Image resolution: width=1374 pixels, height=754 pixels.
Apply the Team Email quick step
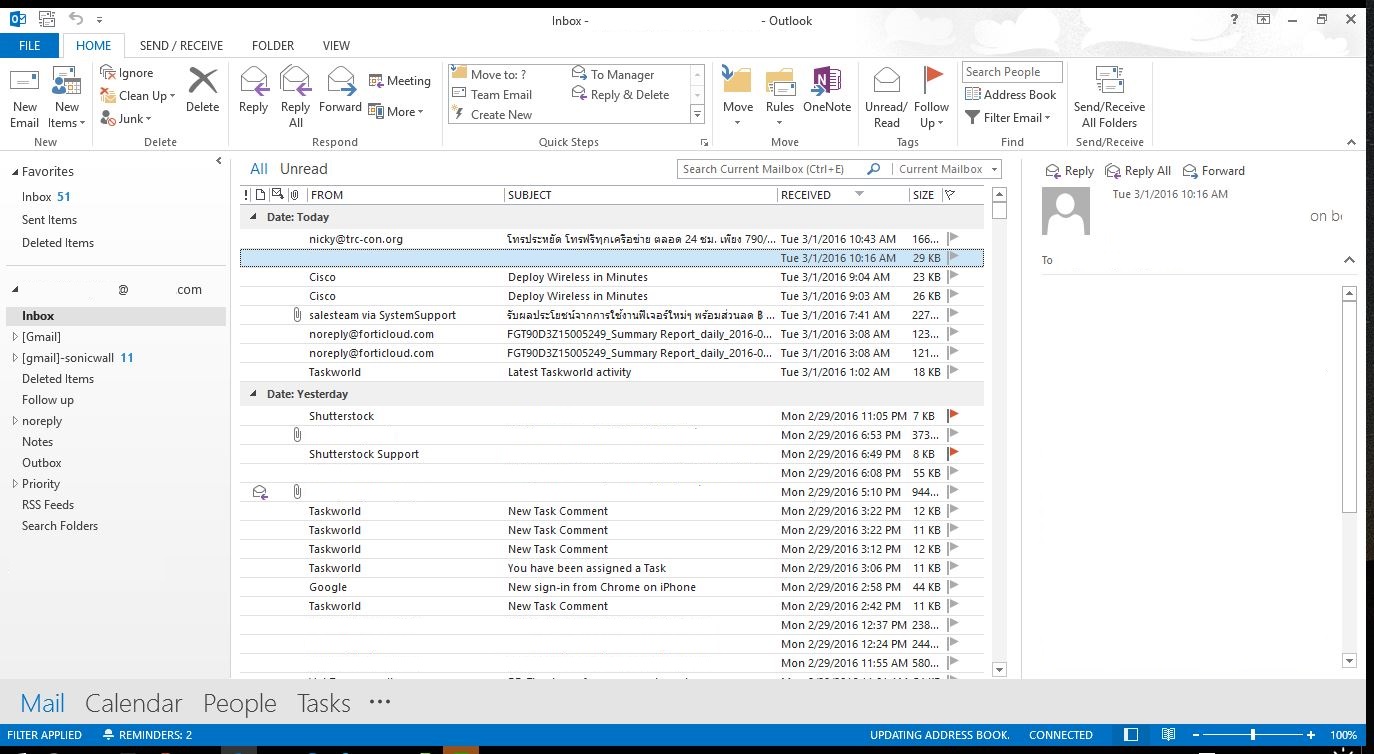492,95
